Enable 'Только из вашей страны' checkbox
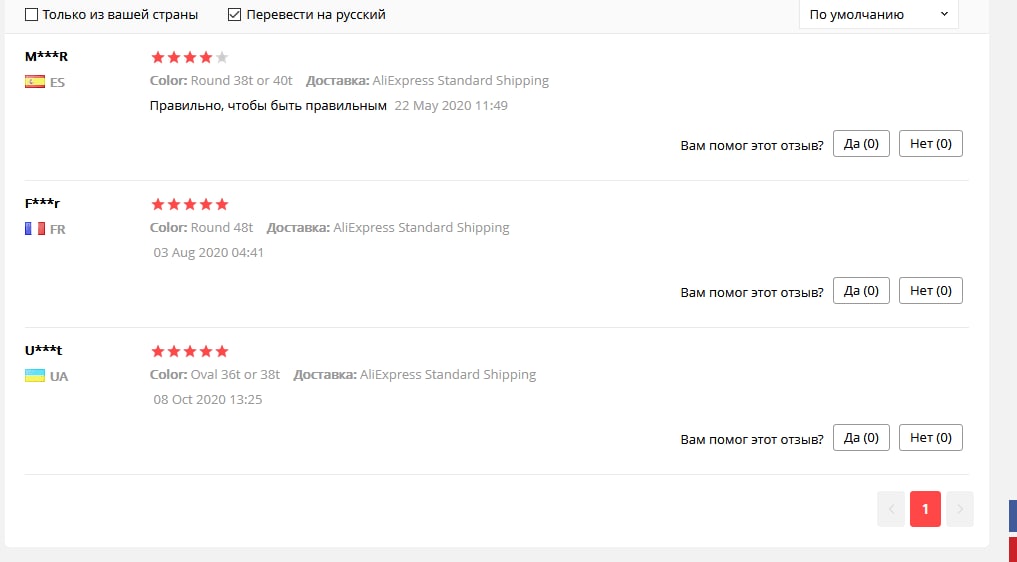 tap(31, 15)
